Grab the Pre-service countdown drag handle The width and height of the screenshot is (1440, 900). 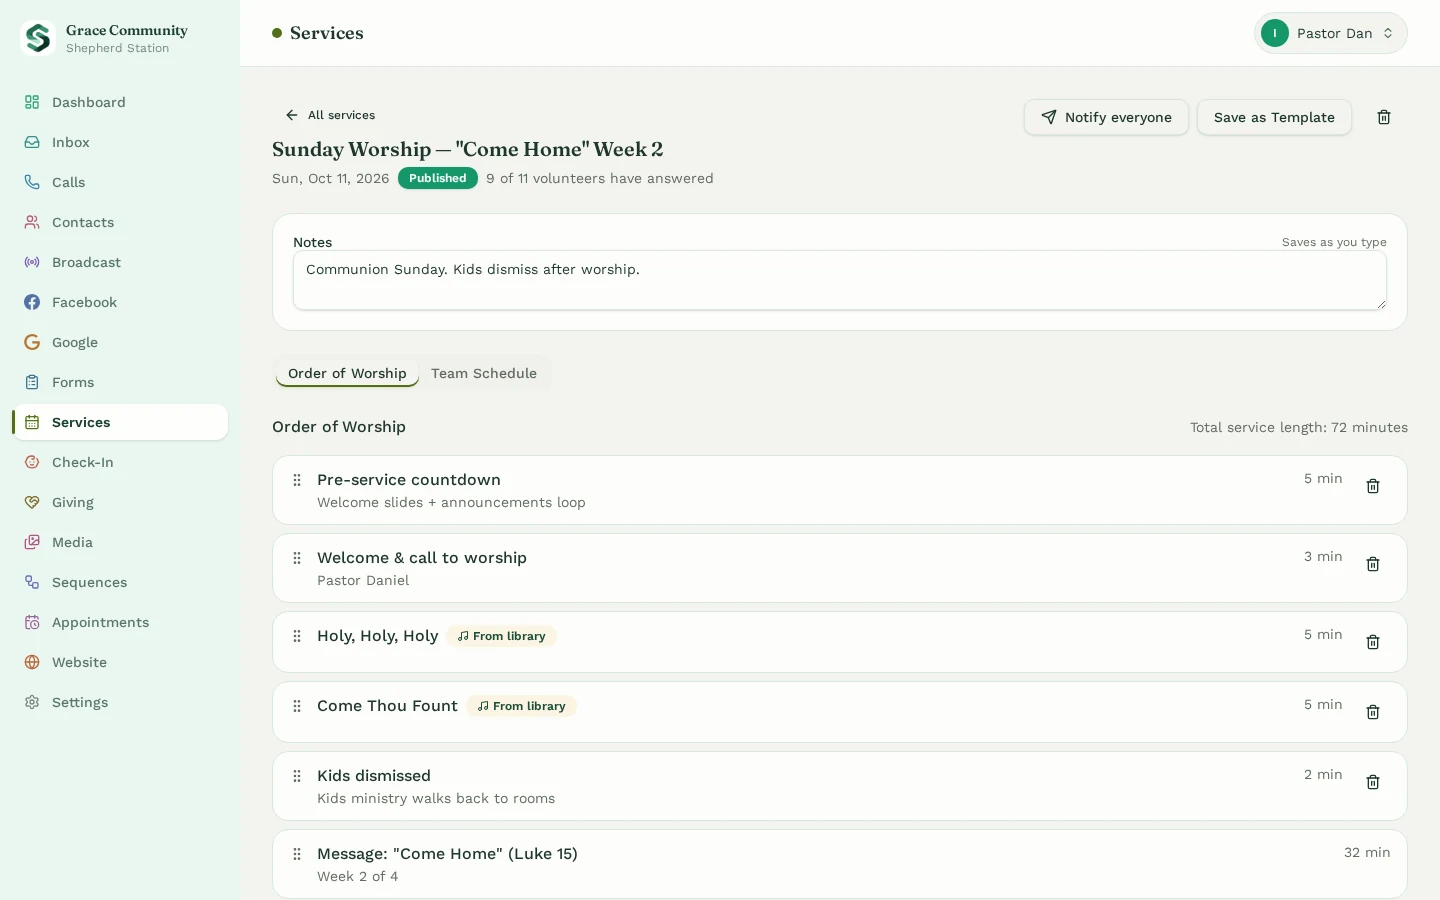[297, 480]
